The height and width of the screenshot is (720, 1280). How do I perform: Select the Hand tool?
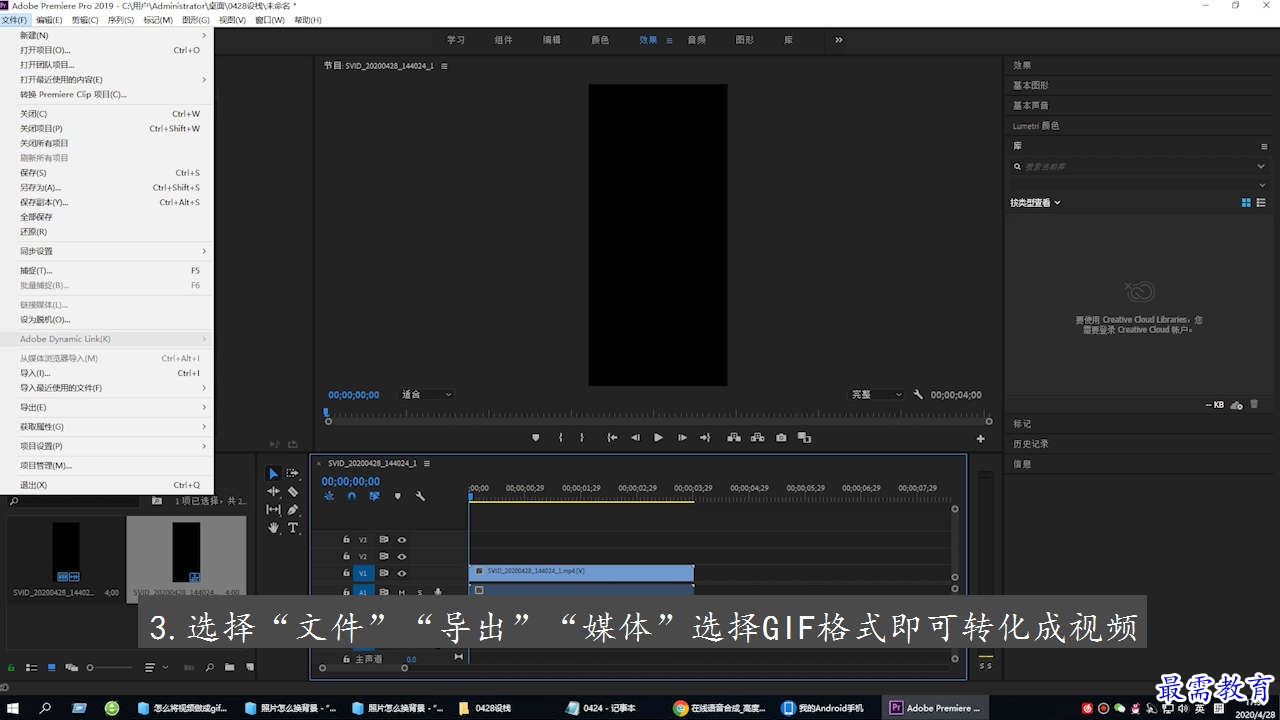coord(273,527)
